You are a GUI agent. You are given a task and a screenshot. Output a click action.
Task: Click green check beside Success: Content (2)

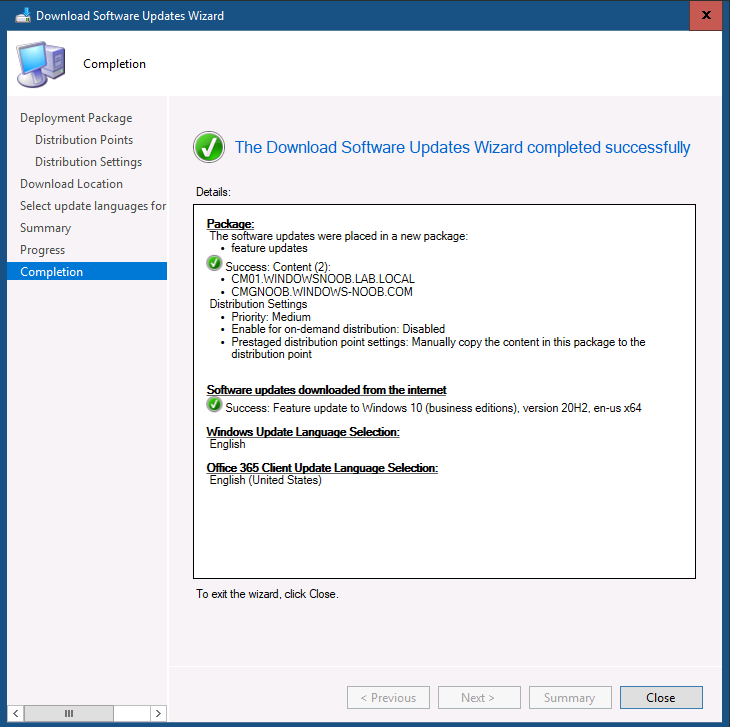214,263
